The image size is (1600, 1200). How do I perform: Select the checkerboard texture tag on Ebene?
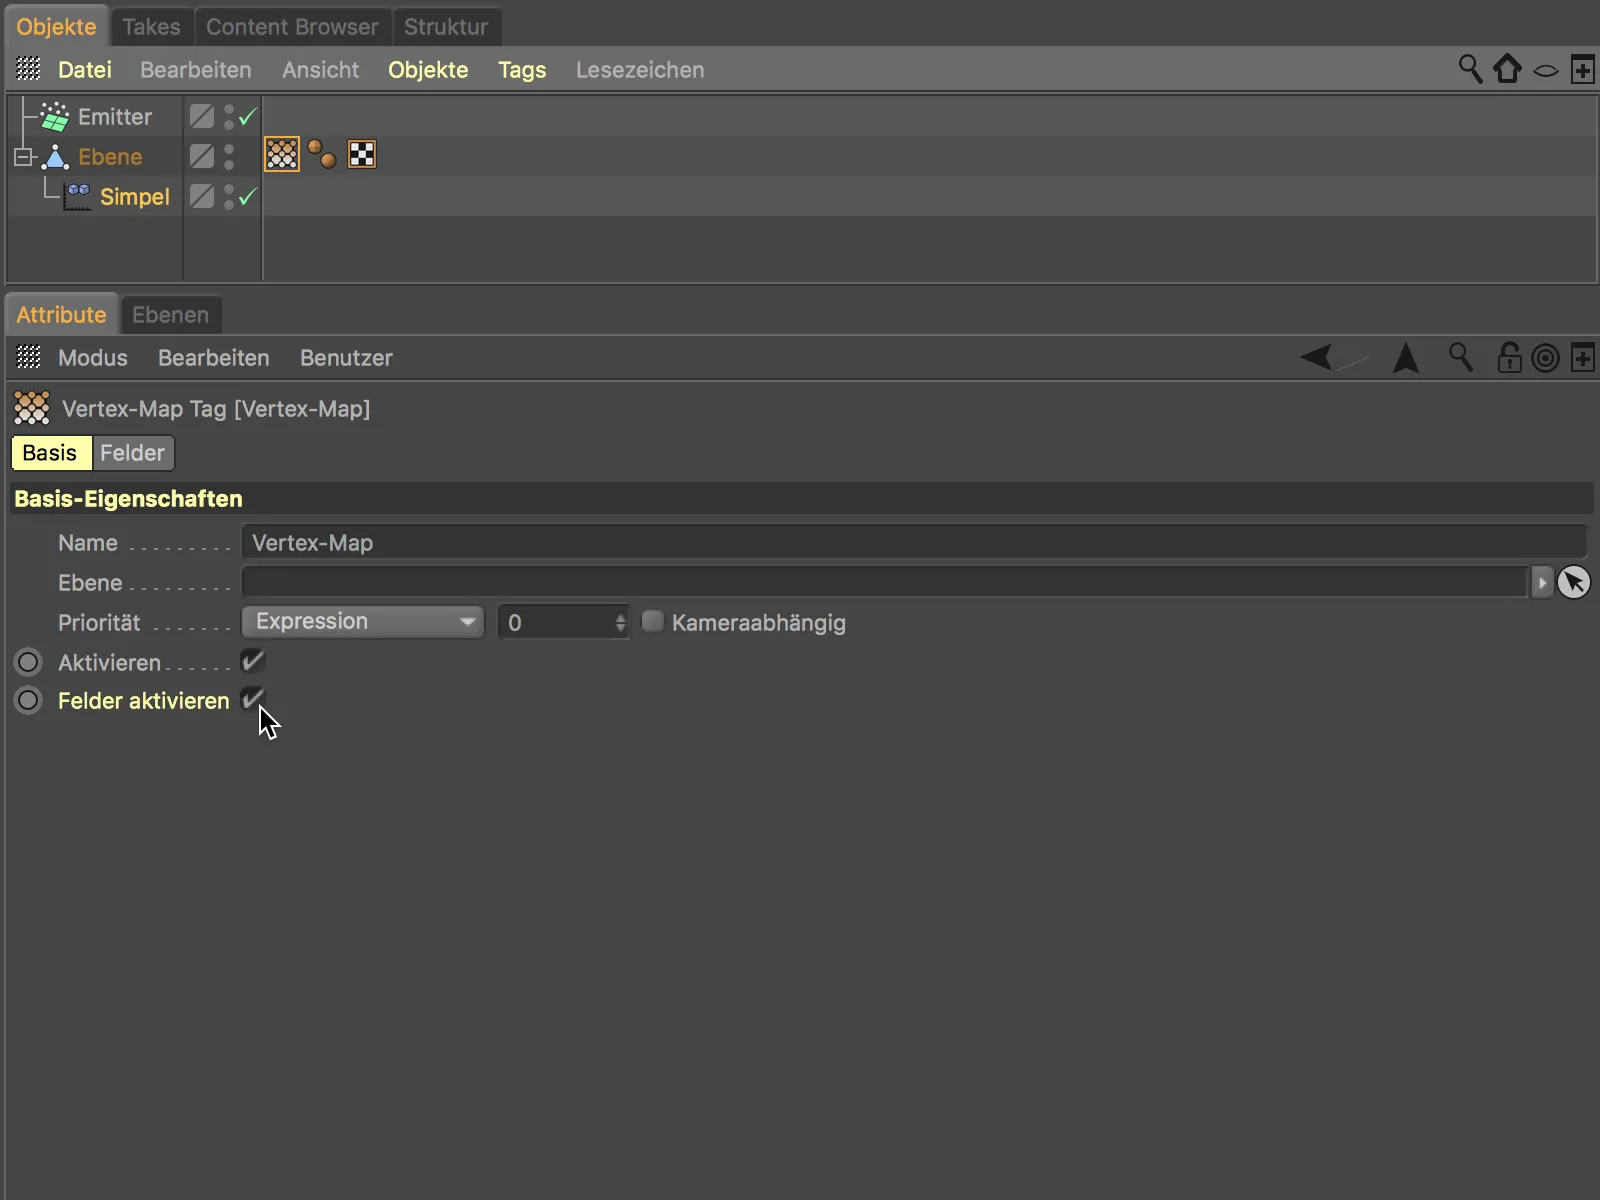(x=362, y=155)
